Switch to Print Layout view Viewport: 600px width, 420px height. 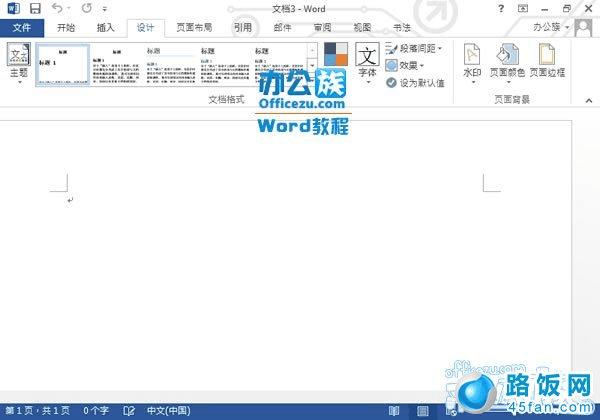423,411
